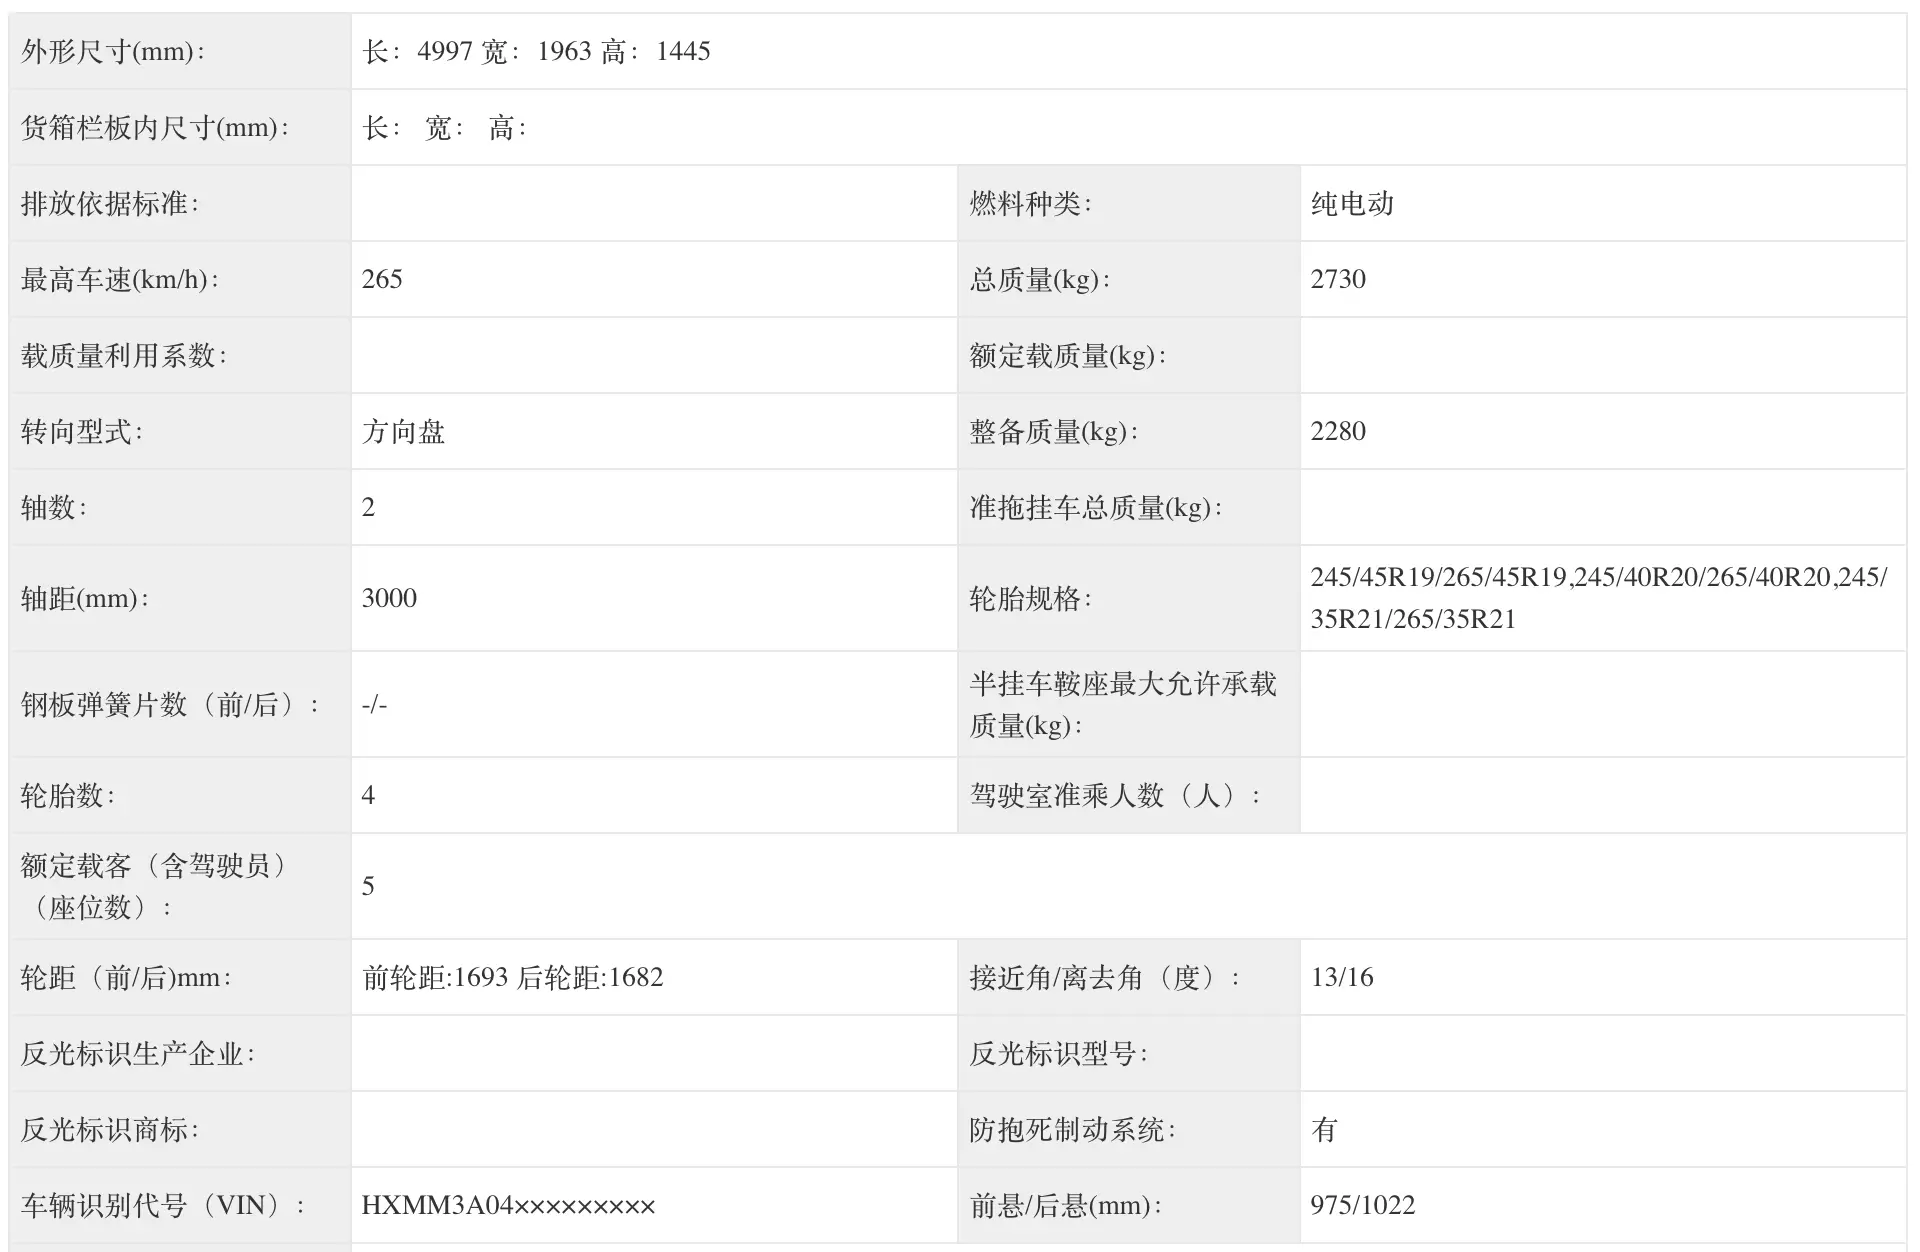
Task: Click the top speed value 265
Action: tap(382, 280)
